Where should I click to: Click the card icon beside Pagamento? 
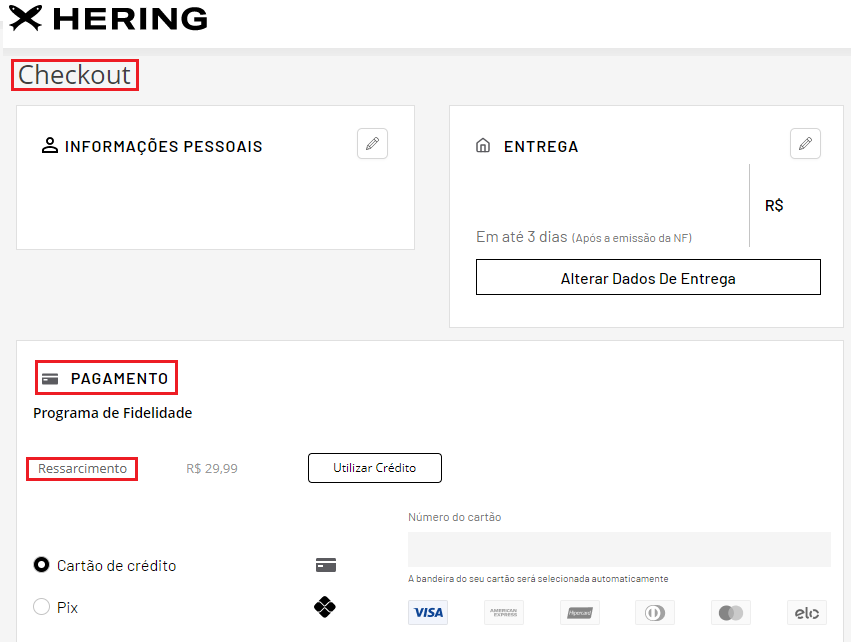(x=50, y=379)
